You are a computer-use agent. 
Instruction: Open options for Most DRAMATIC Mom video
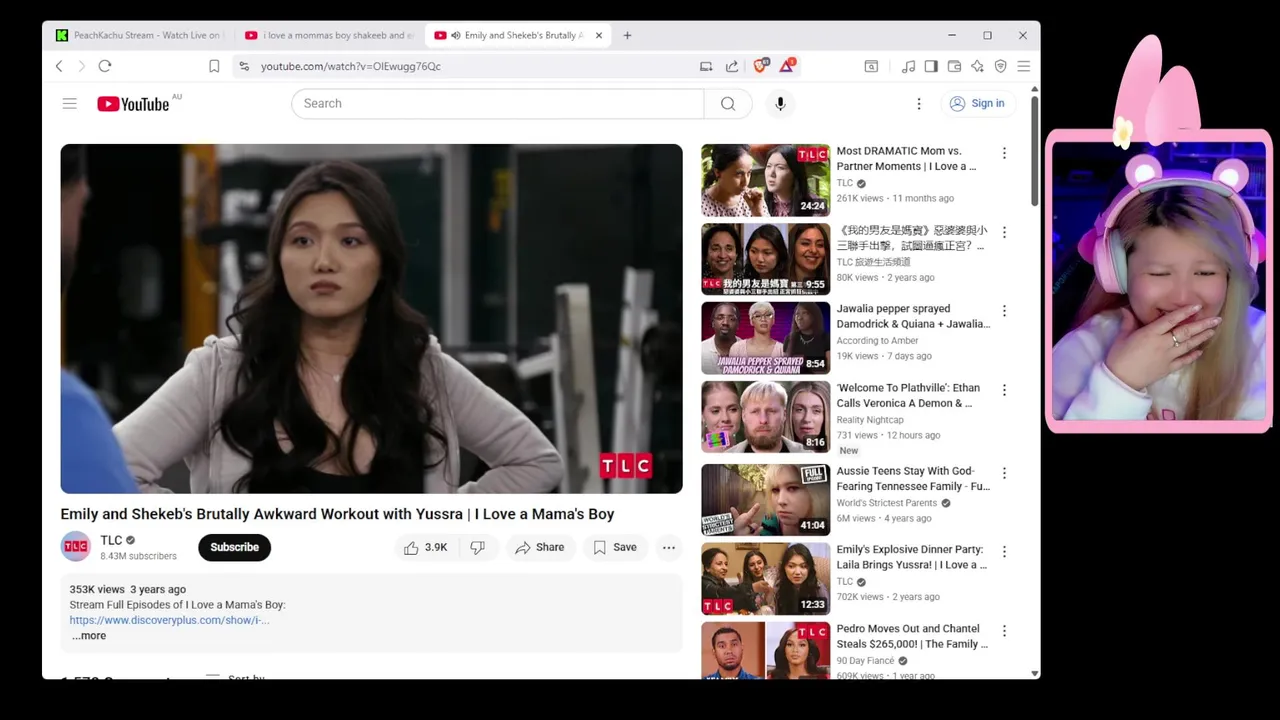tap(1004, 153)
